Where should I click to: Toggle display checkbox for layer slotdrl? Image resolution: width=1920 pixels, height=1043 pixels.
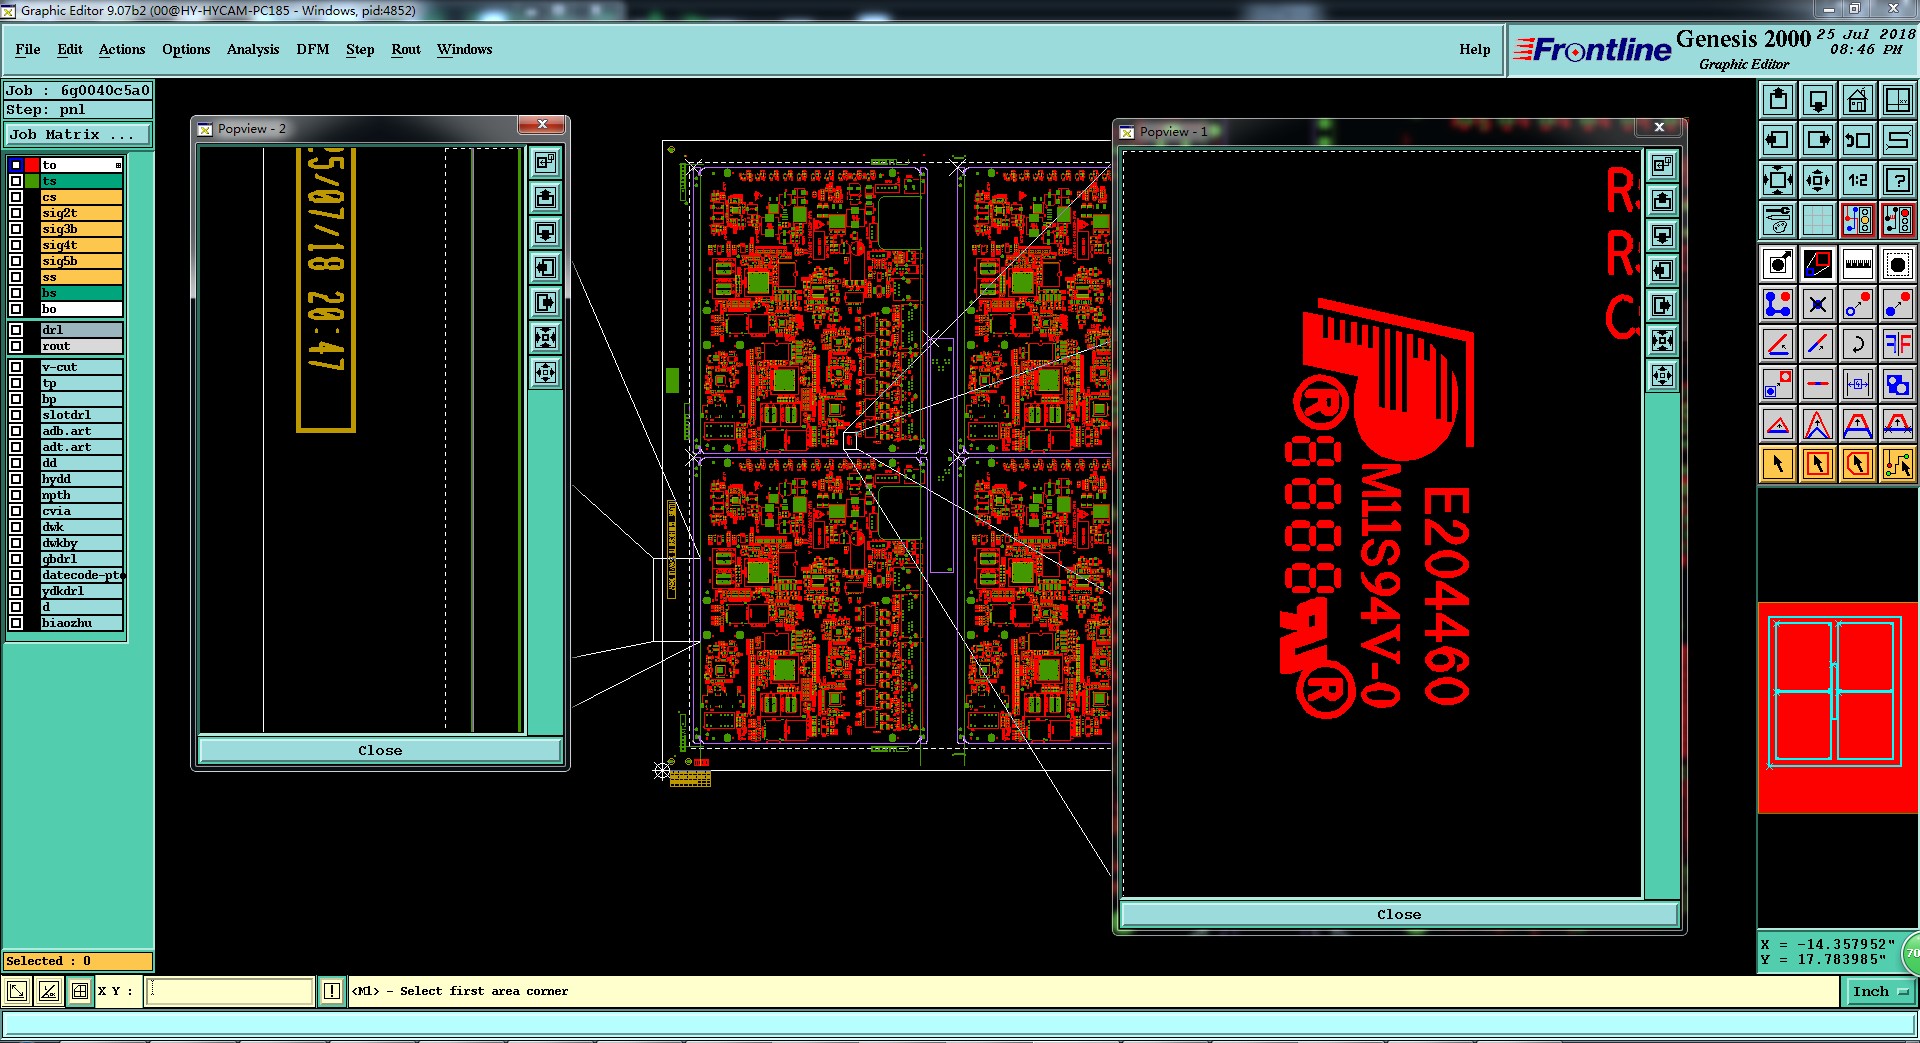(x=16, y=415)
